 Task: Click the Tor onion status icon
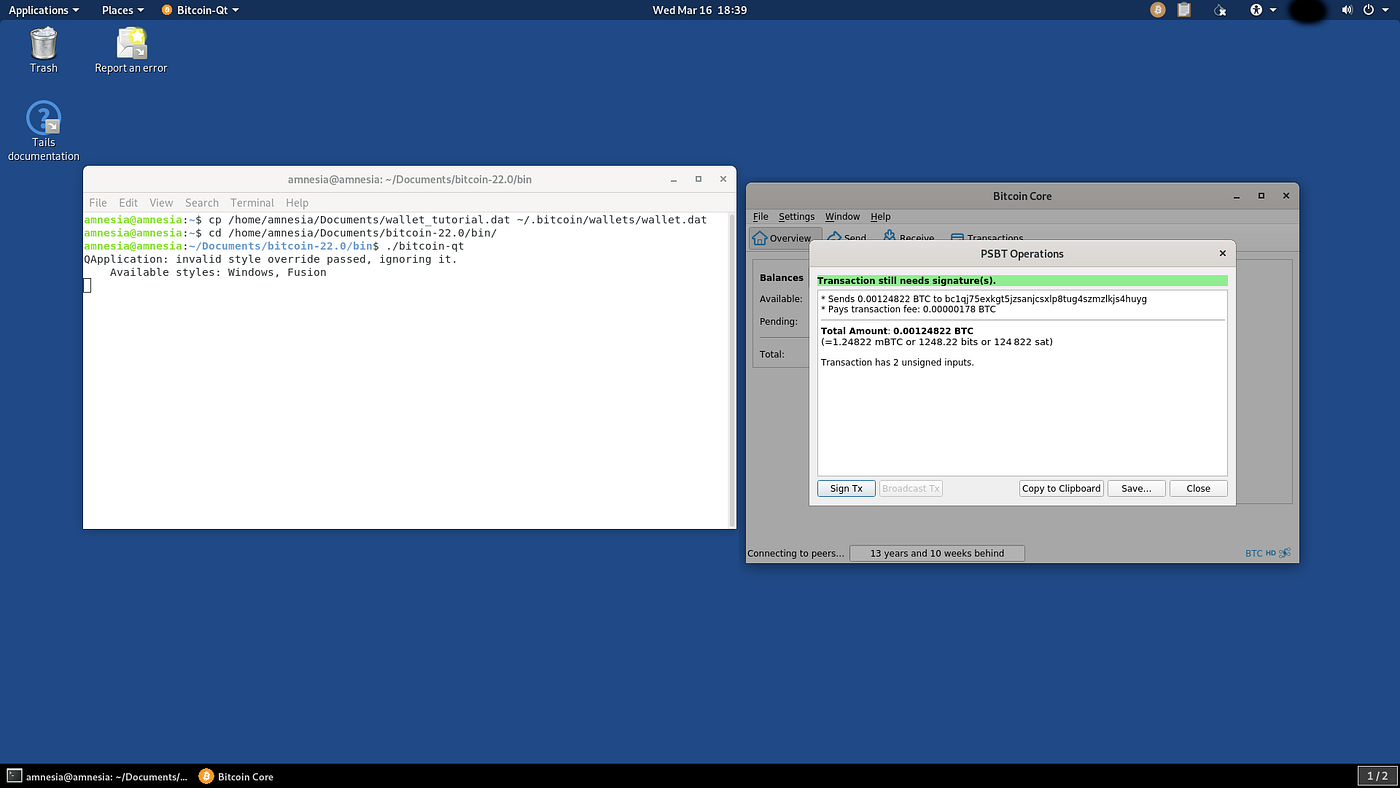(x=1219, y=10)
